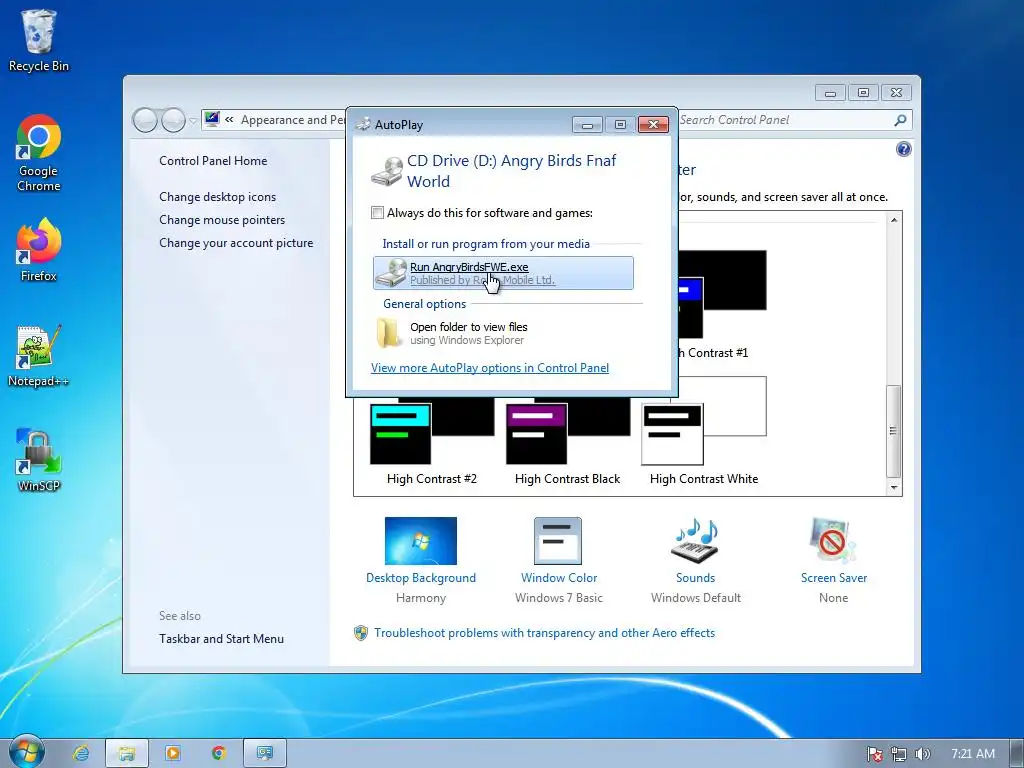Viewport: 1024px width, 768px height.
Task: Click the Sounds keyboard icon
Action: [696, 541]
